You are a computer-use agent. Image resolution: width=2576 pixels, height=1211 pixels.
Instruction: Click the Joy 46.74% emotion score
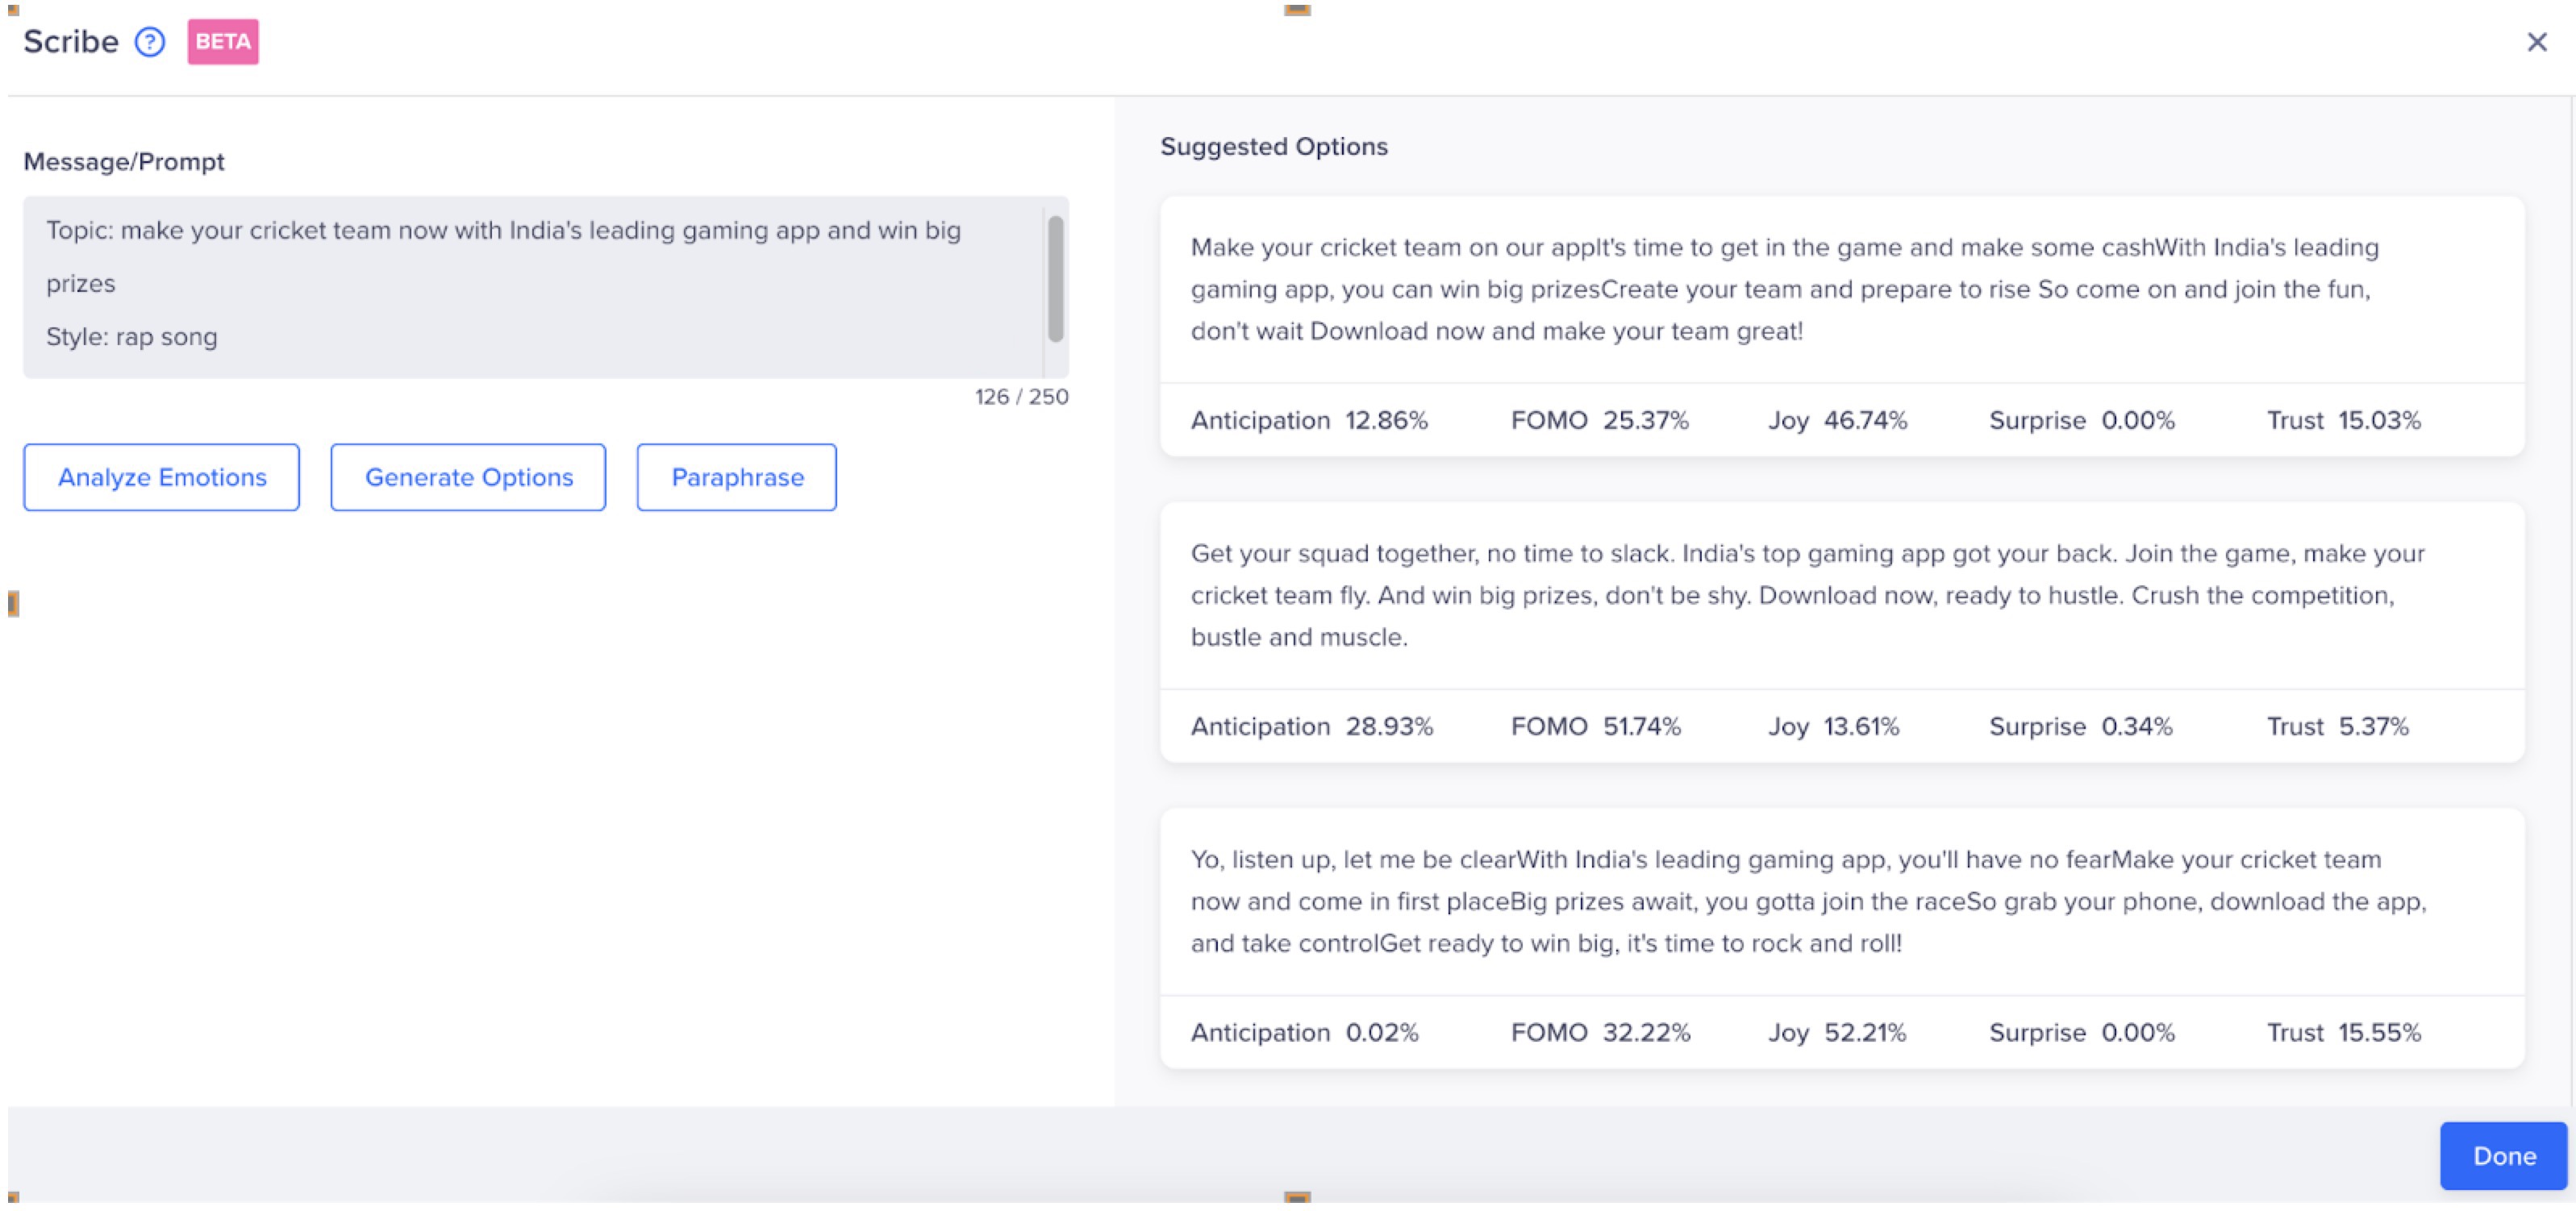1837,420
